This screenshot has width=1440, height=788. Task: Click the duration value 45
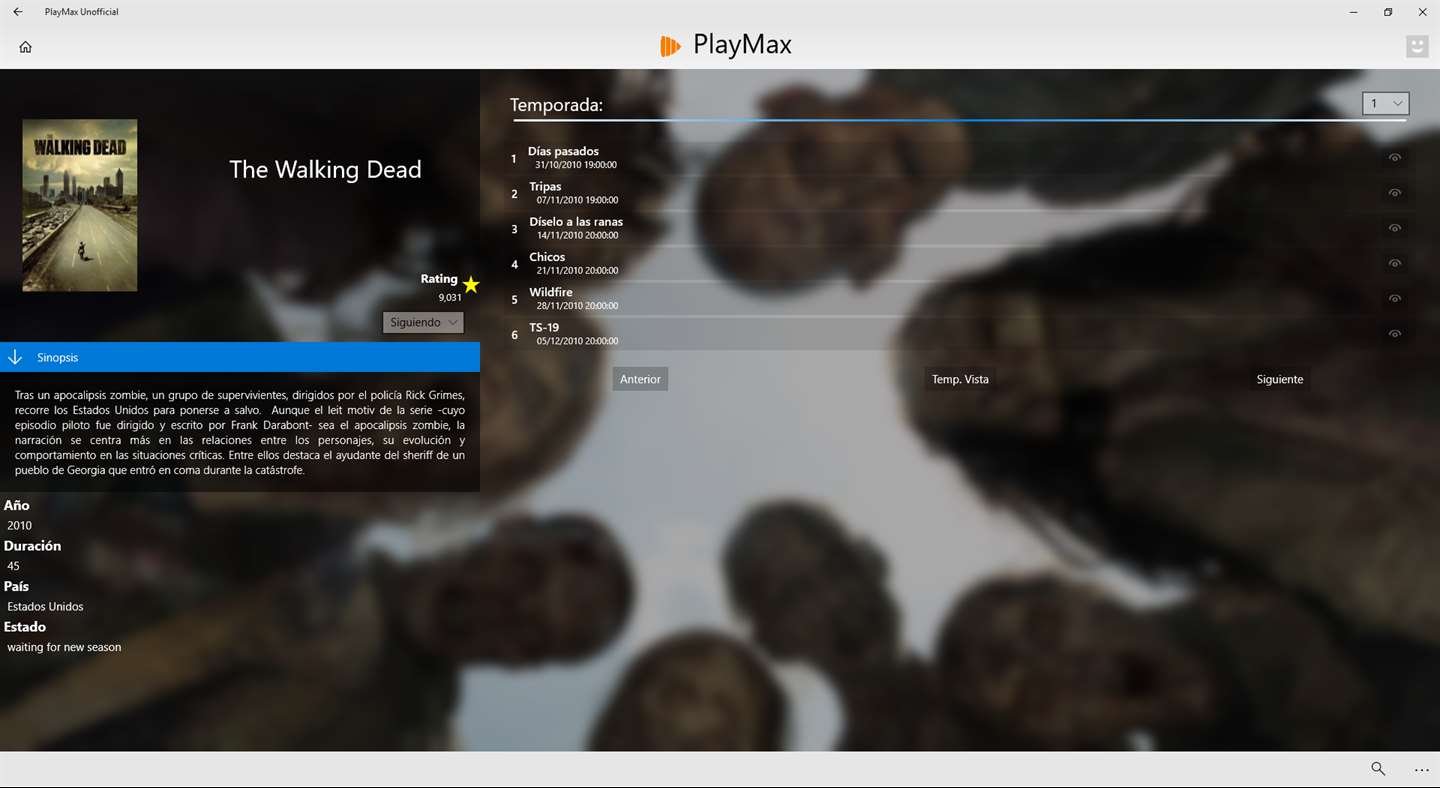[13, 566]
